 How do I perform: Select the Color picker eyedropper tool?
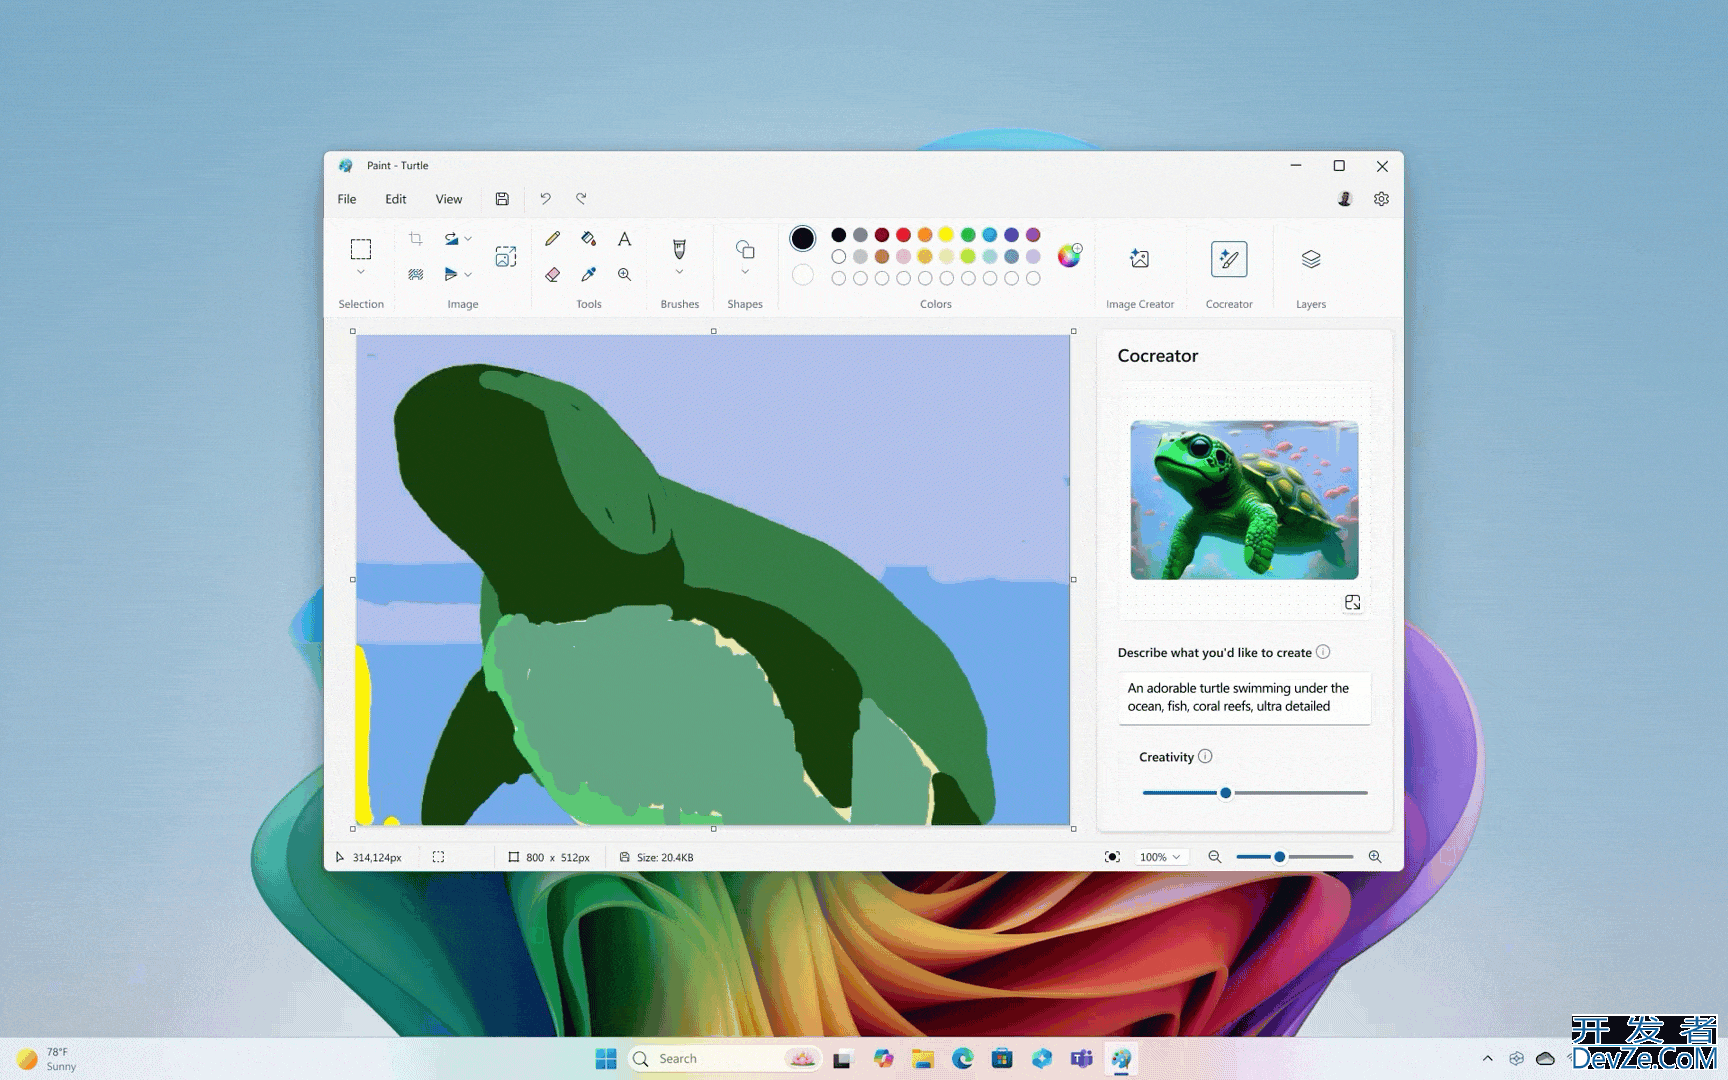click(x=588, y=274)
